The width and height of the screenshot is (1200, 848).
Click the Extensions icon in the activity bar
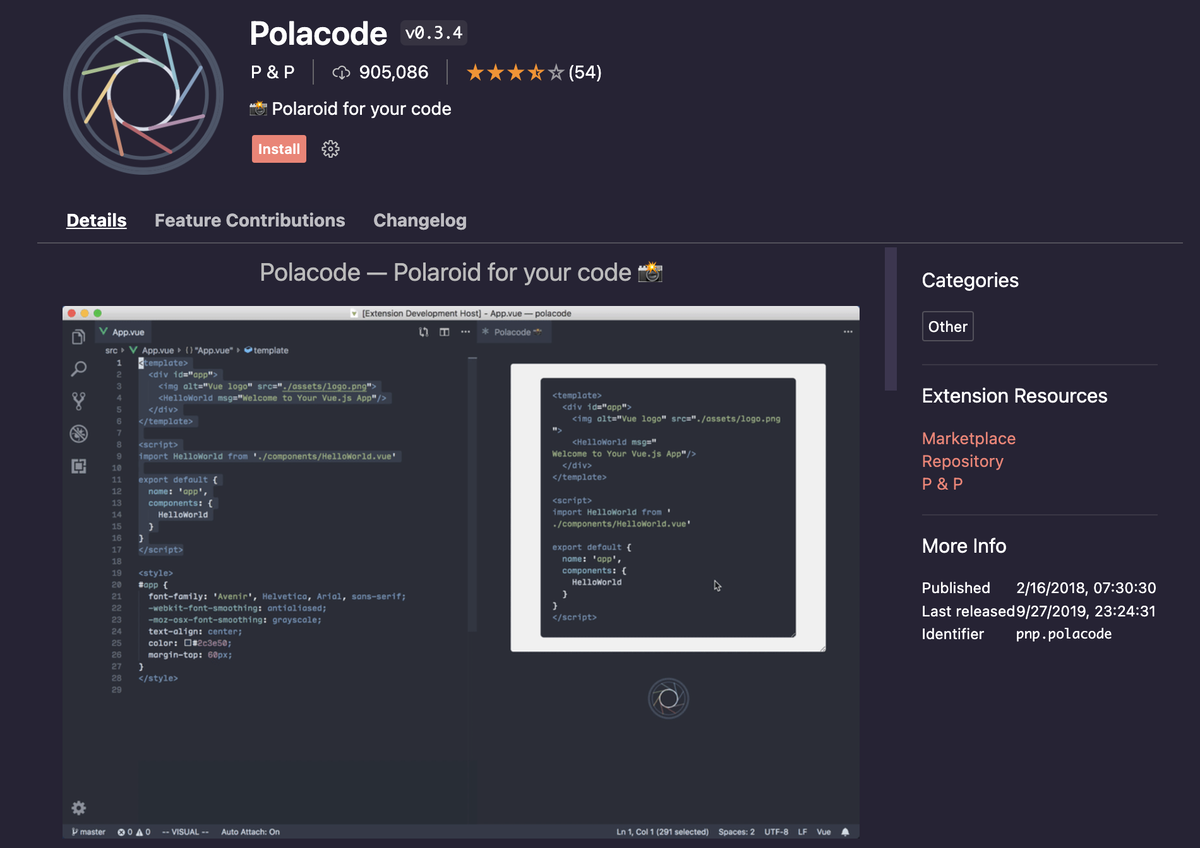[78, 465]
